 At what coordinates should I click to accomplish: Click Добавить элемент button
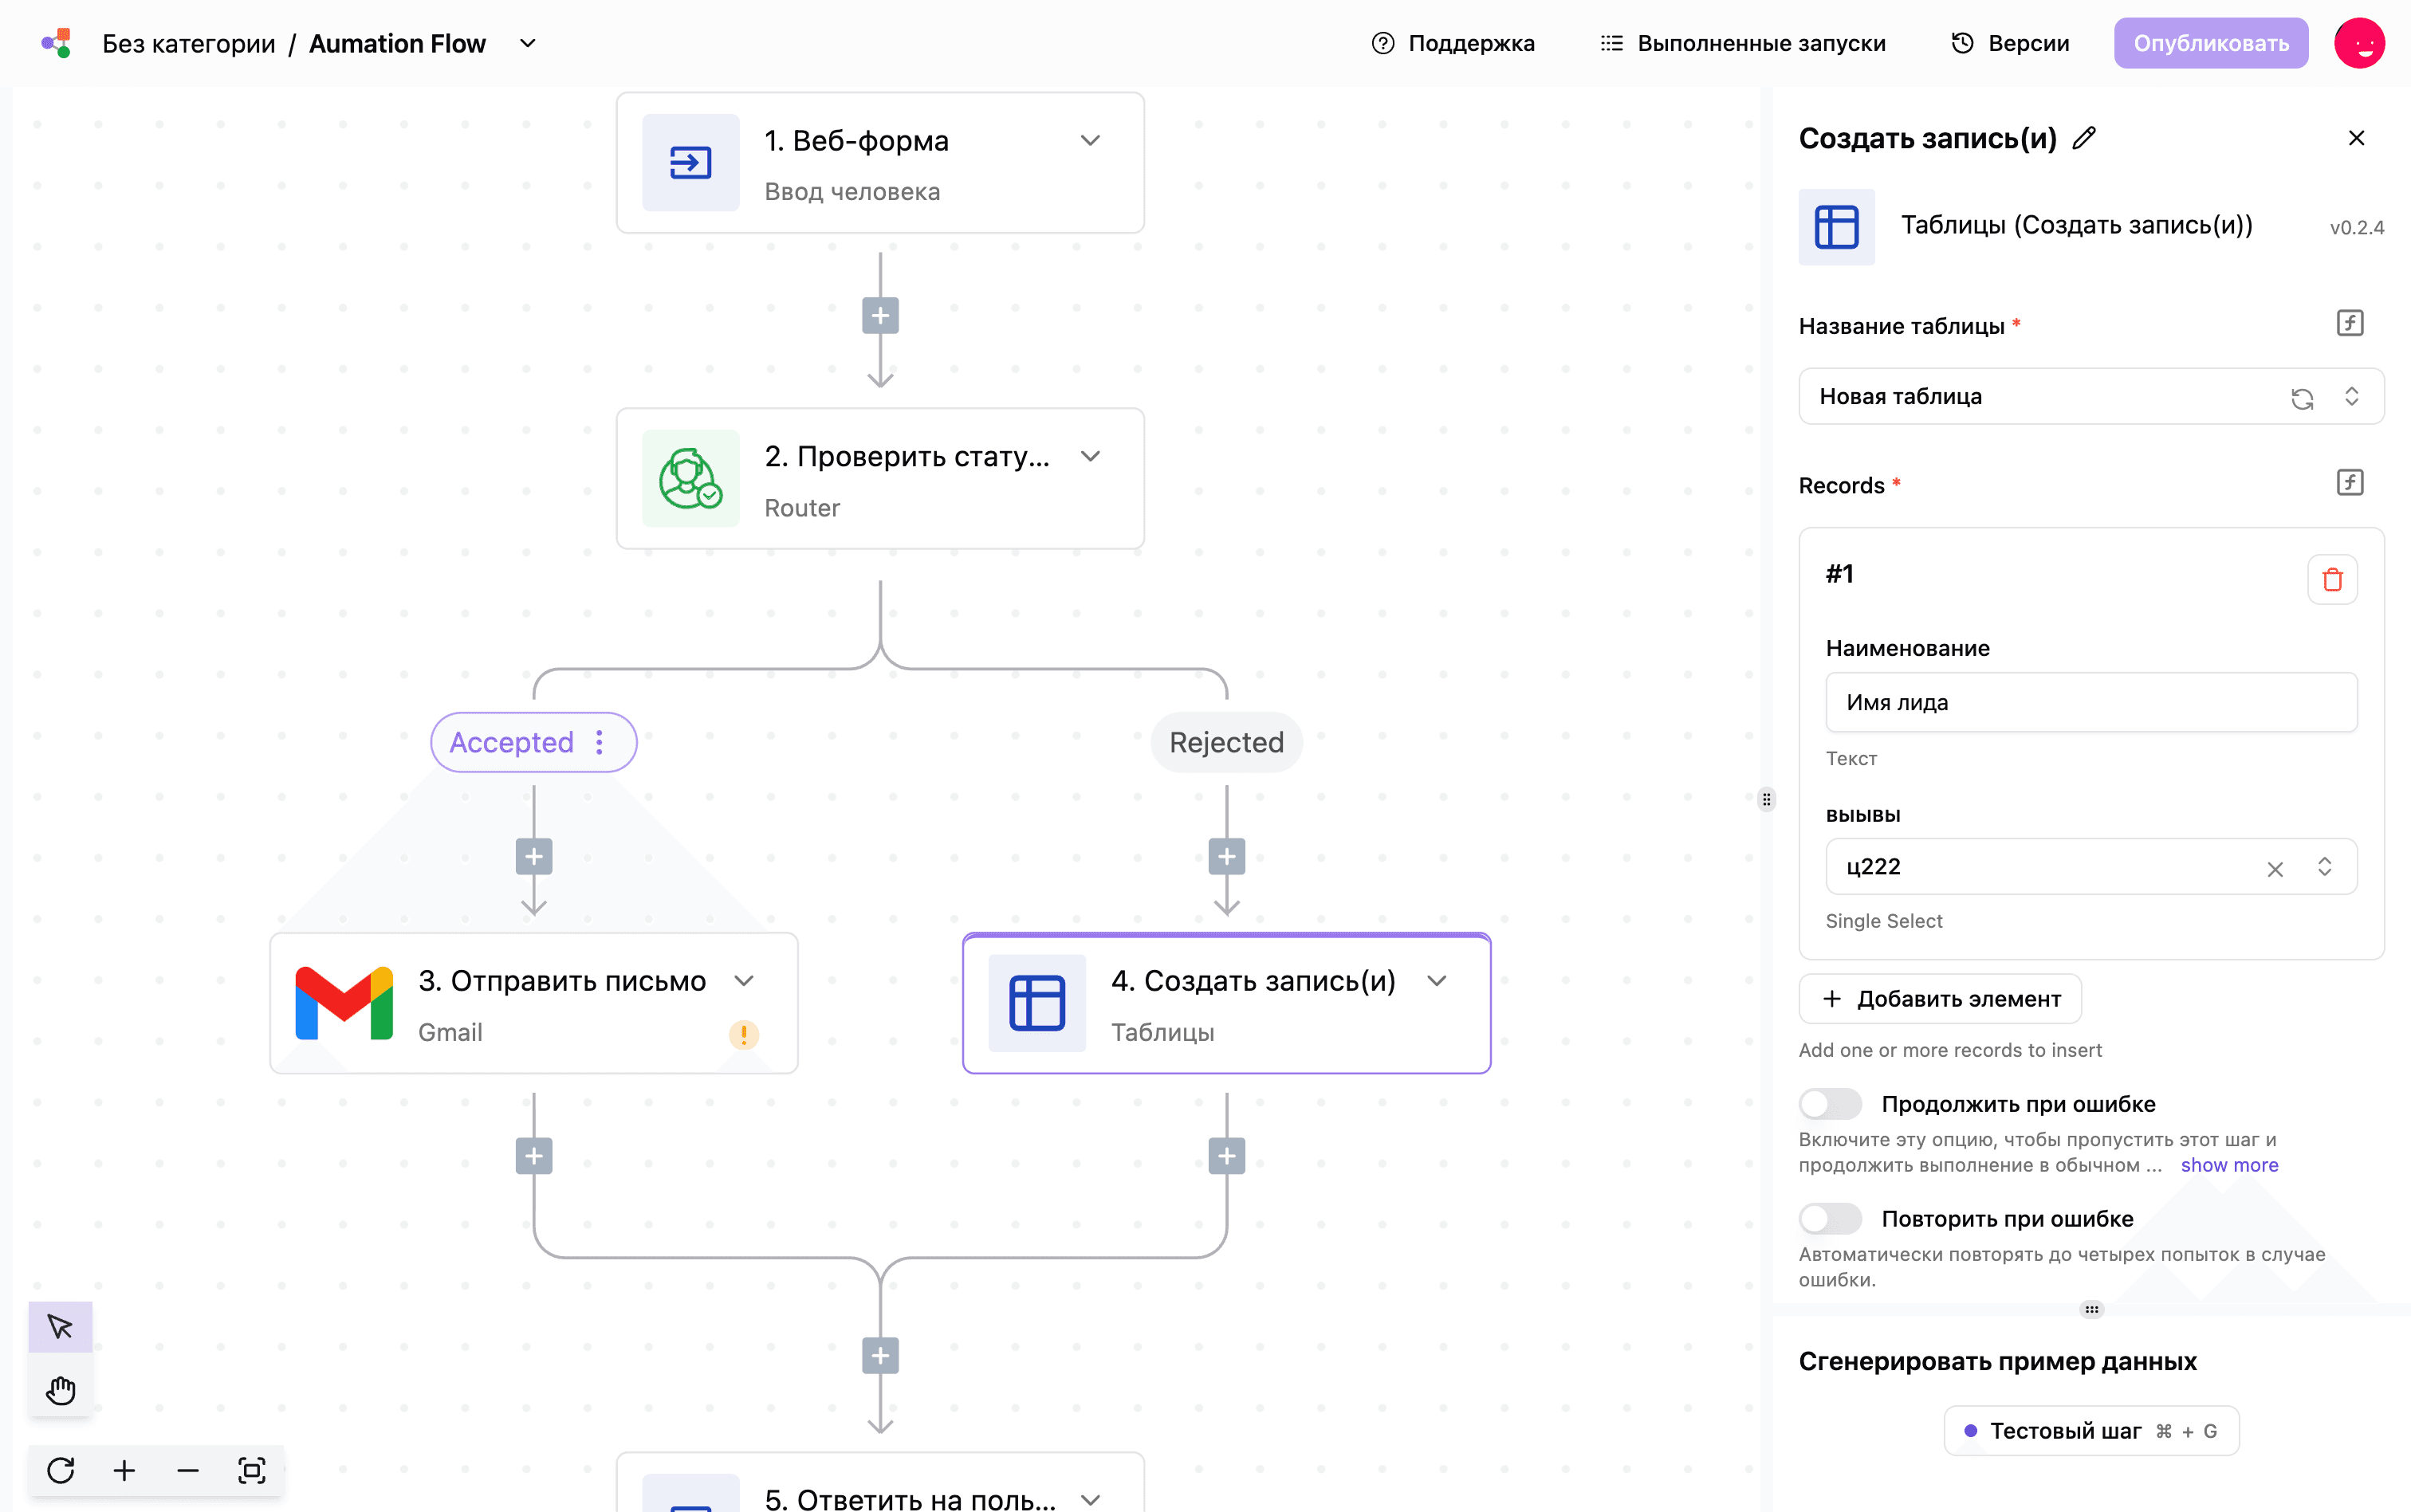click(x=1940, y=999)
